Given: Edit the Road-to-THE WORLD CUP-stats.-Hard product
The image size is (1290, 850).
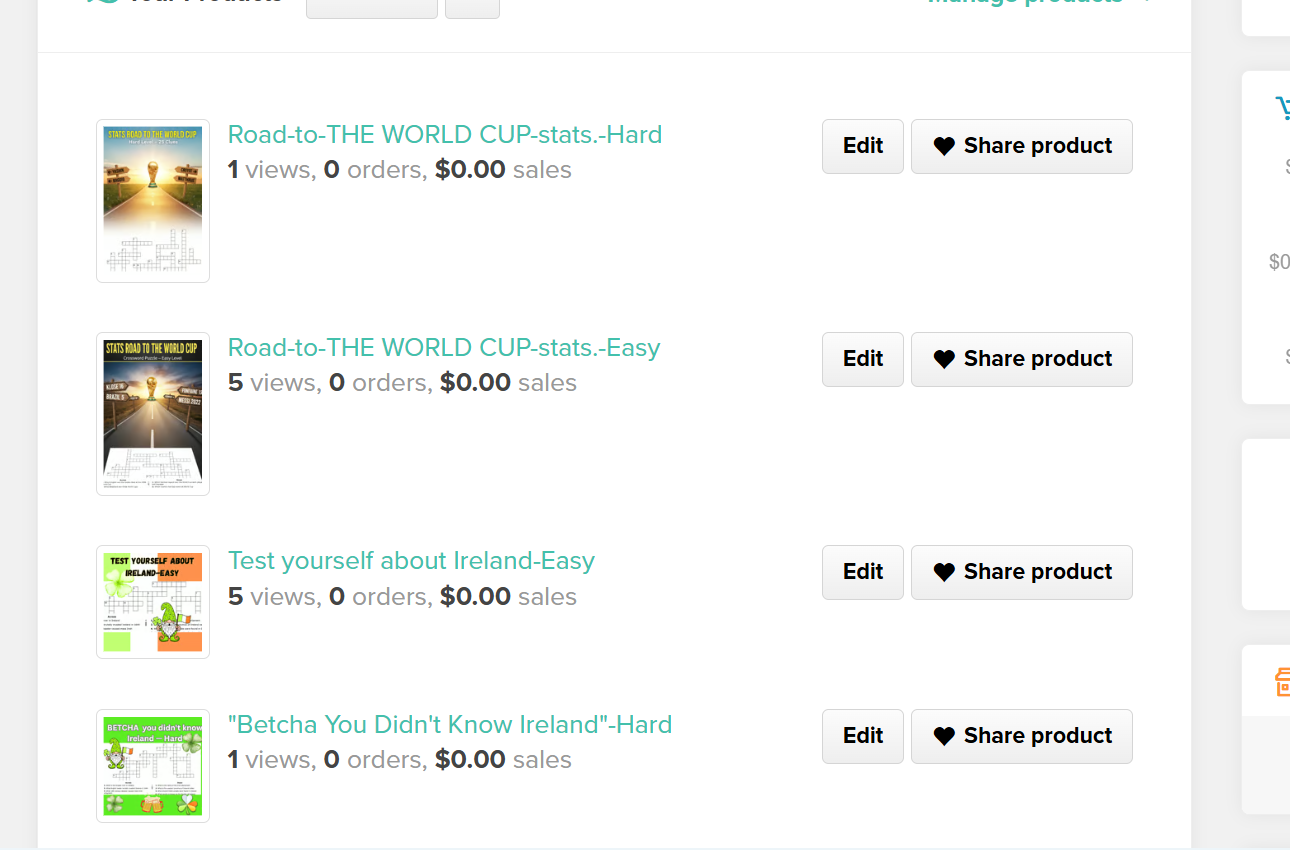Looking at the screenshot, I should click(x=863, y=146).
